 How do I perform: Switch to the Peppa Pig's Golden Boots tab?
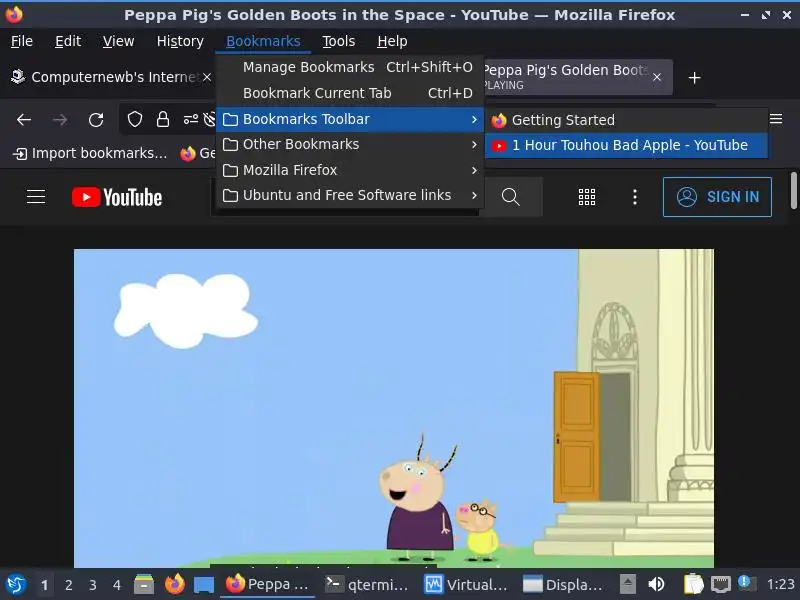click(x=566, y=77)
